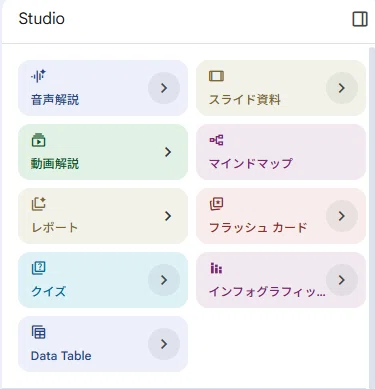Expand options arrow for クイズ
This screenshot has height=389, width=375.
click(164, 280)
